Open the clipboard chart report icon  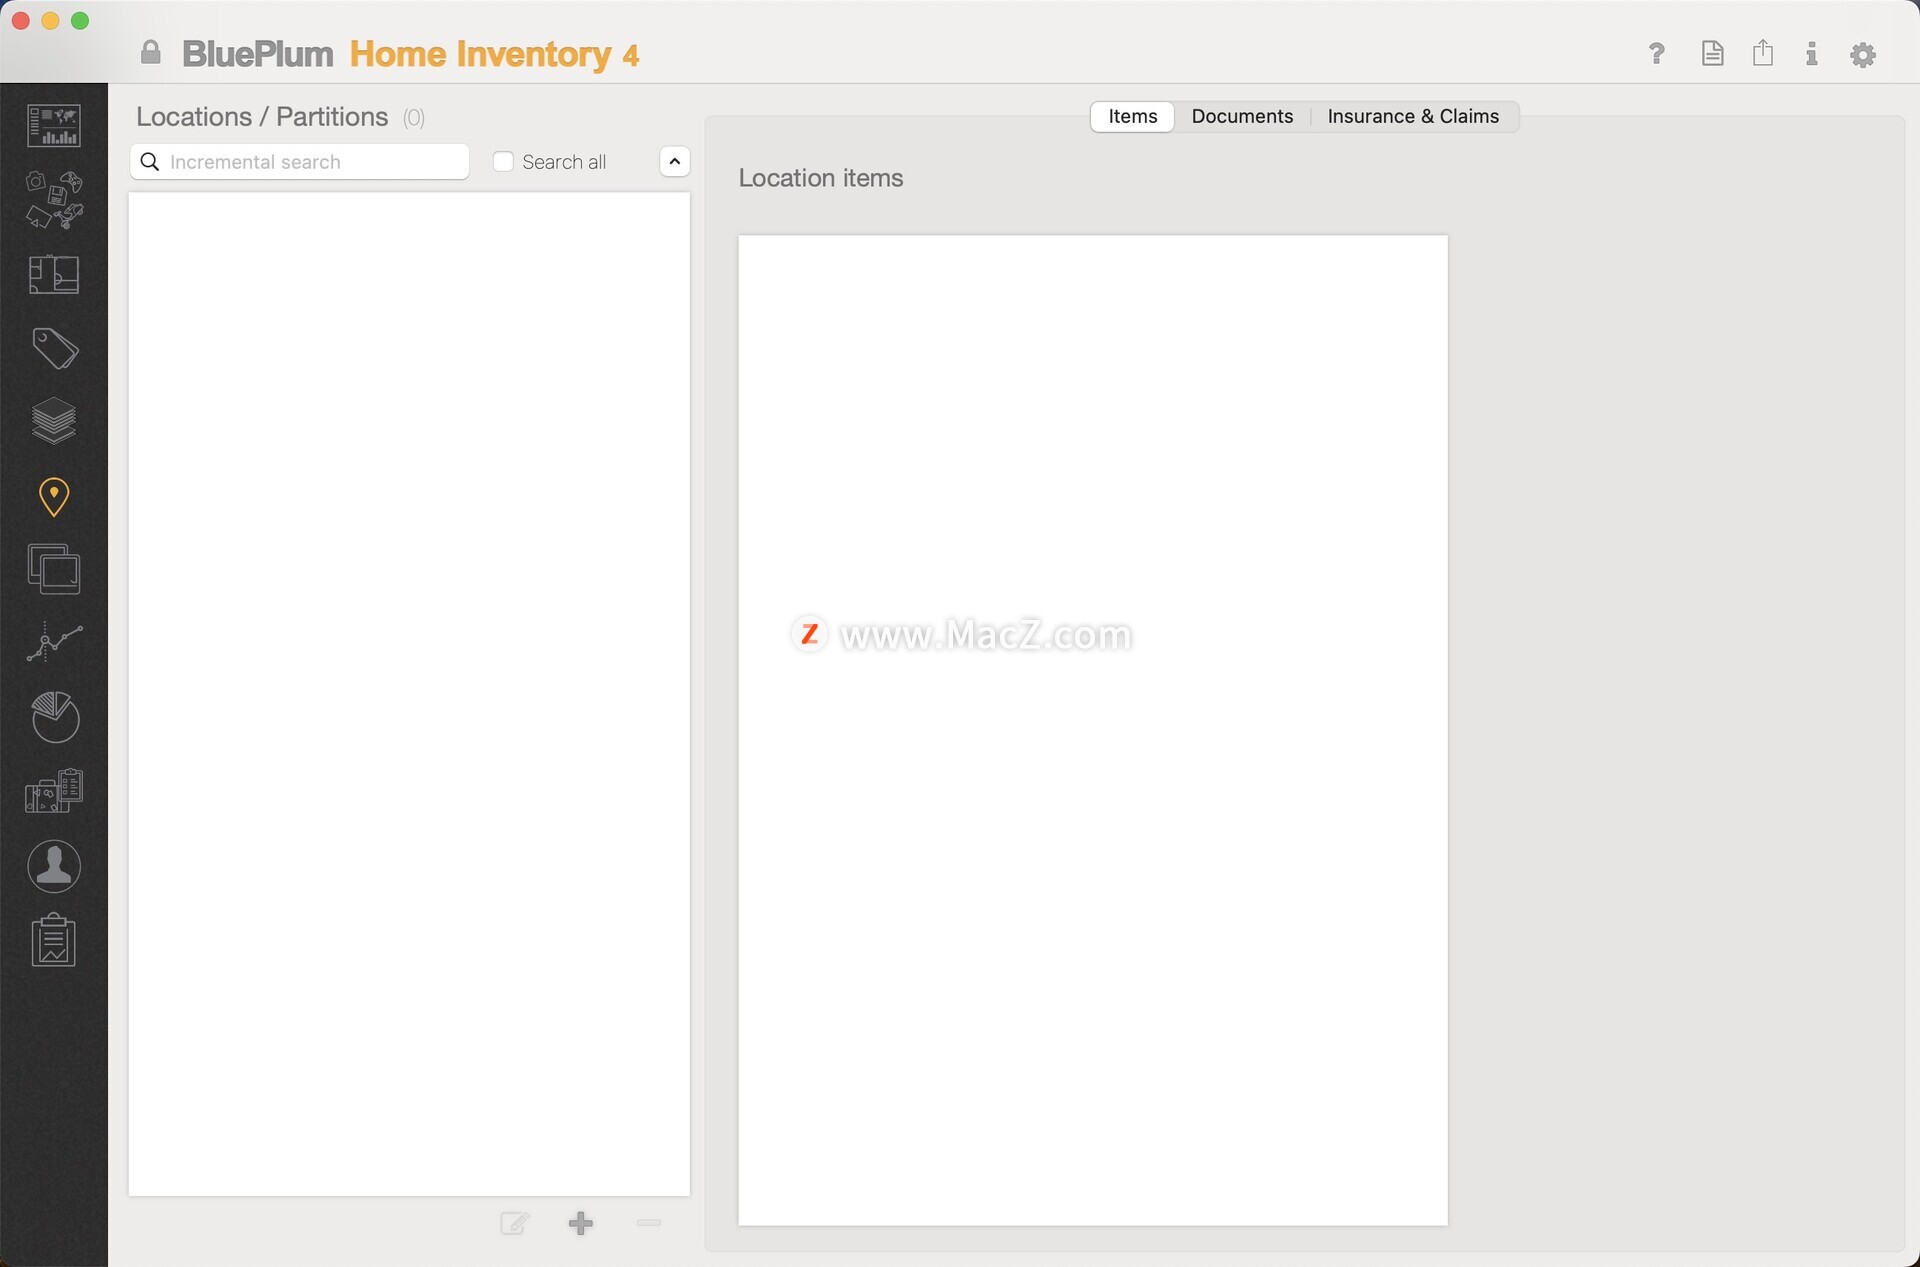54,940
